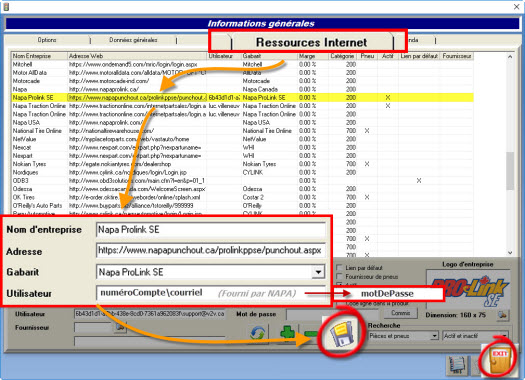
Task: Select the Ressources Internet tab
Action: click(x=311, y=43)
